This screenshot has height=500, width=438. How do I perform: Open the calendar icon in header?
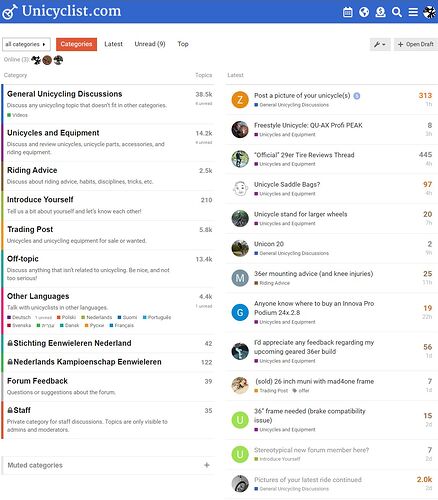click(x=347, y=12)
